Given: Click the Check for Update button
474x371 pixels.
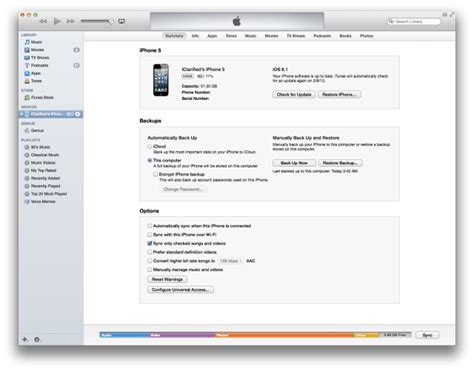Looking at the screenshot, I should click(294, 94).
